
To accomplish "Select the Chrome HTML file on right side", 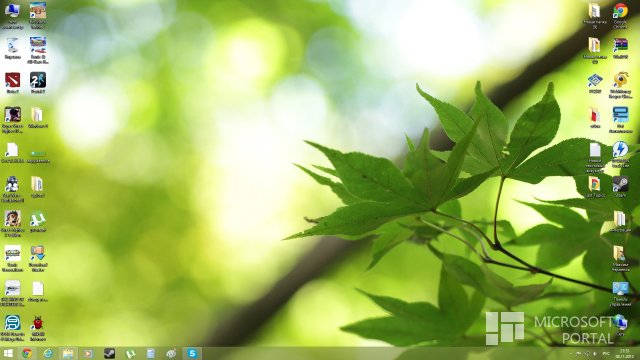I will [595, 184].
